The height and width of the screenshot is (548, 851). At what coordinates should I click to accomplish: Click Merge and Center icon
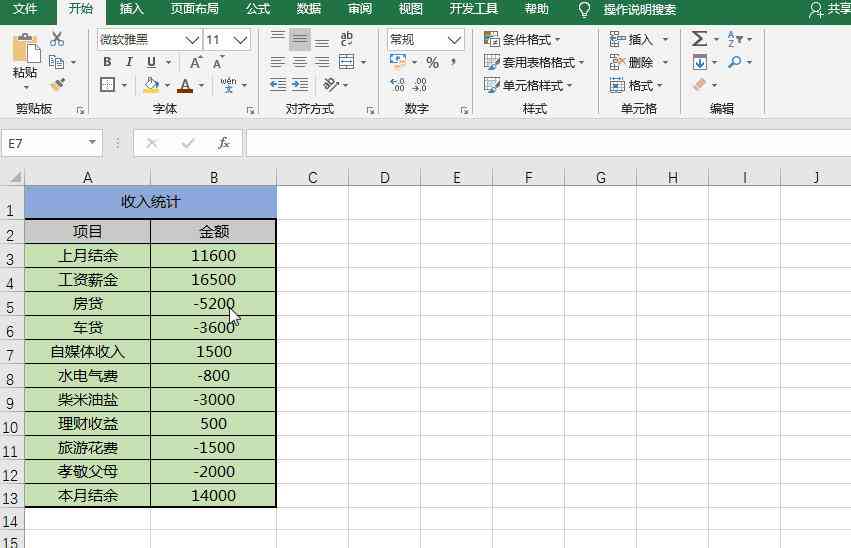346,62
